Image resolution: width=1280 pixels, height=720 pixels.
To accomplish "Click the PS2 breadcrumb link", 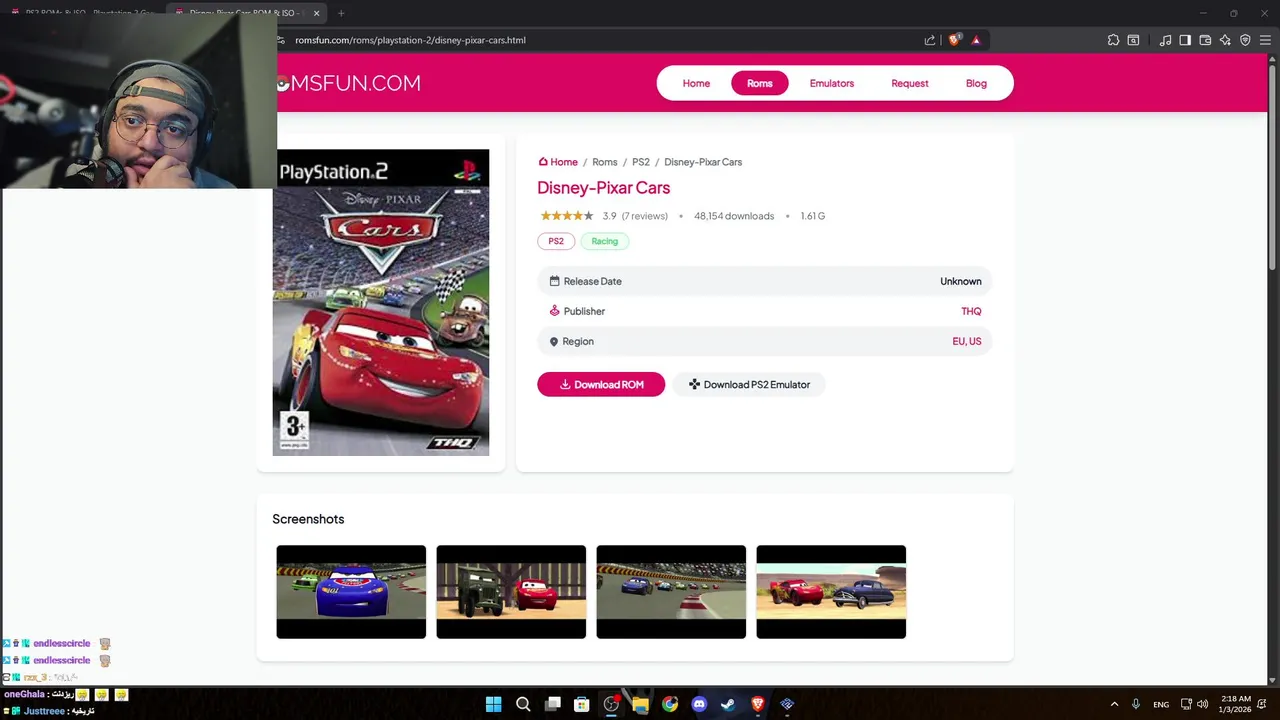I will tap(640, 162).
